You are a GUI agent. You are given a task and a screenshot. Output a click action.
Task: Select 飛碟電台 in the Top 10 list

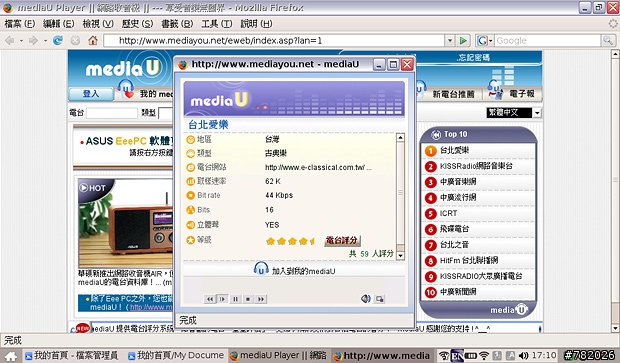tap(454, 229)
